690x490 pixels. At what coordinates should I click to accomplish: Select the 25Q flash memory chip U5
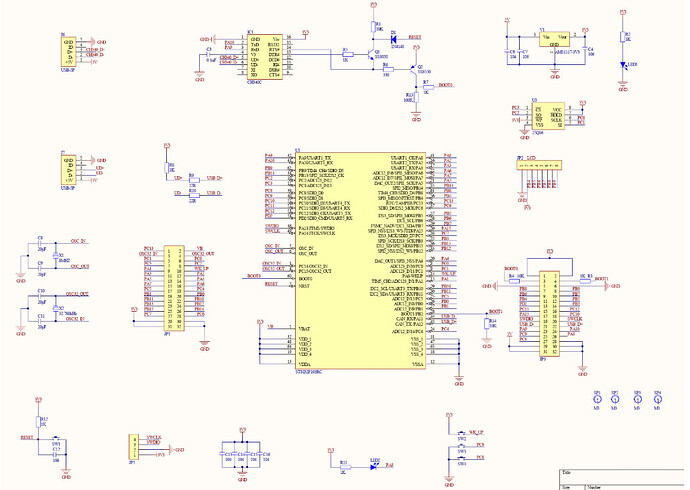(x=549, y=117)
